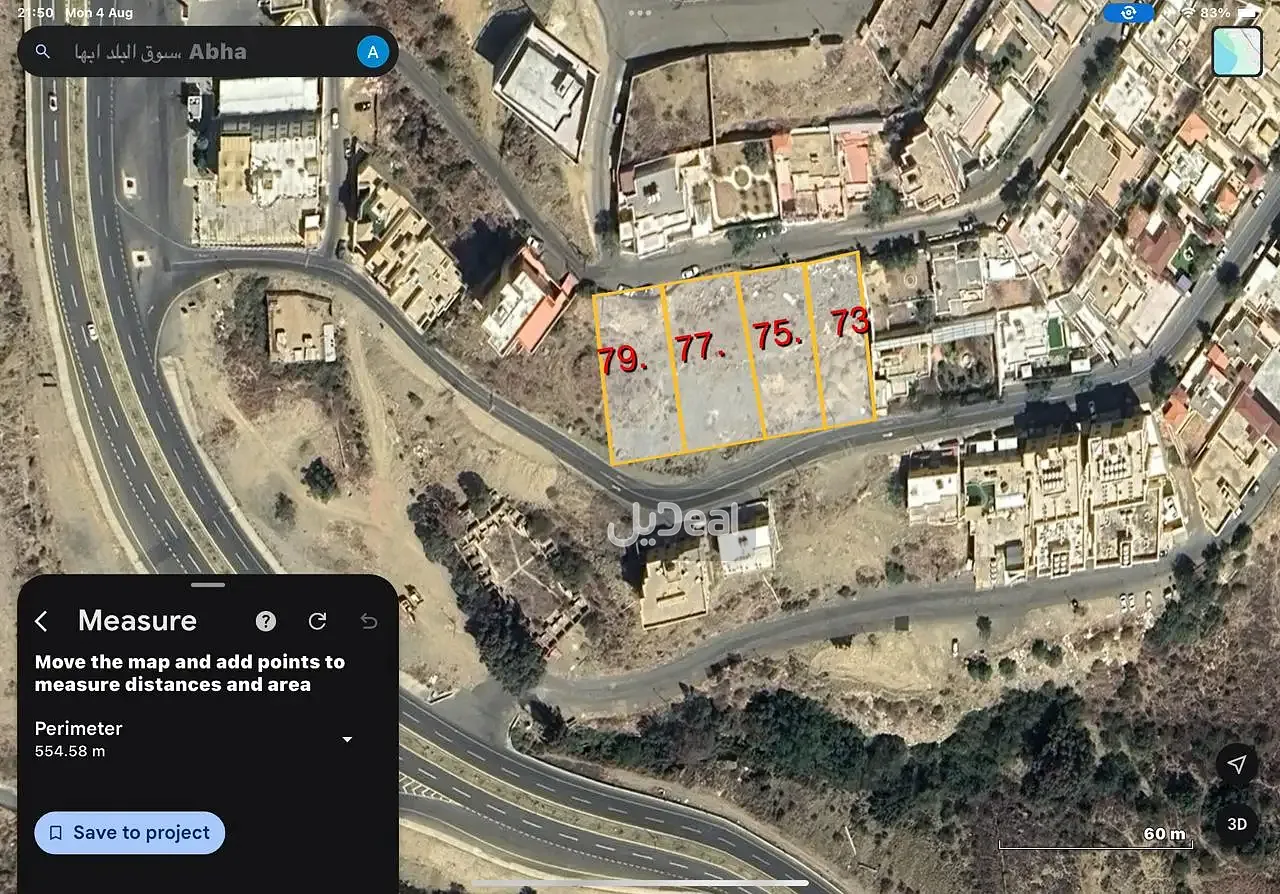The height and width of the screenshot is (894, 1280).
Task: Click Save to project button
Action: point(129,832)
